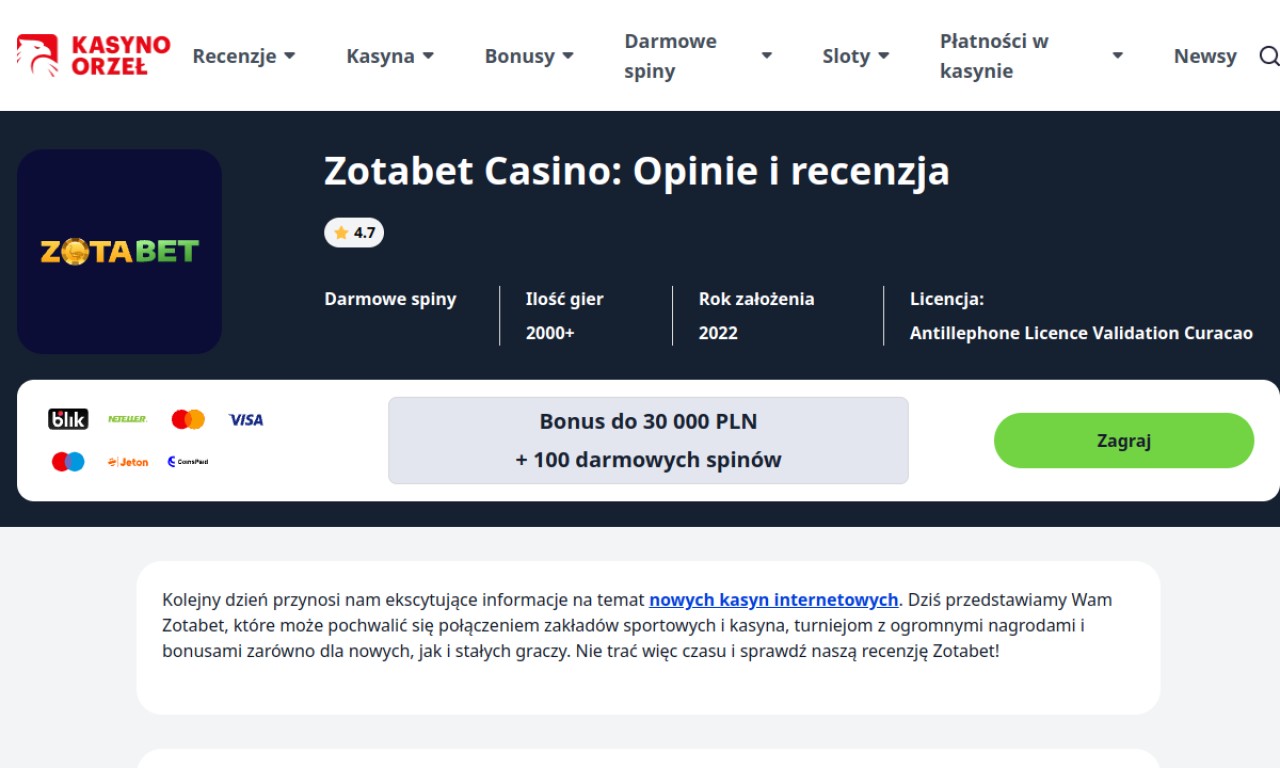
Task: Click the Visa payment logo
Action: pos(246,420)
